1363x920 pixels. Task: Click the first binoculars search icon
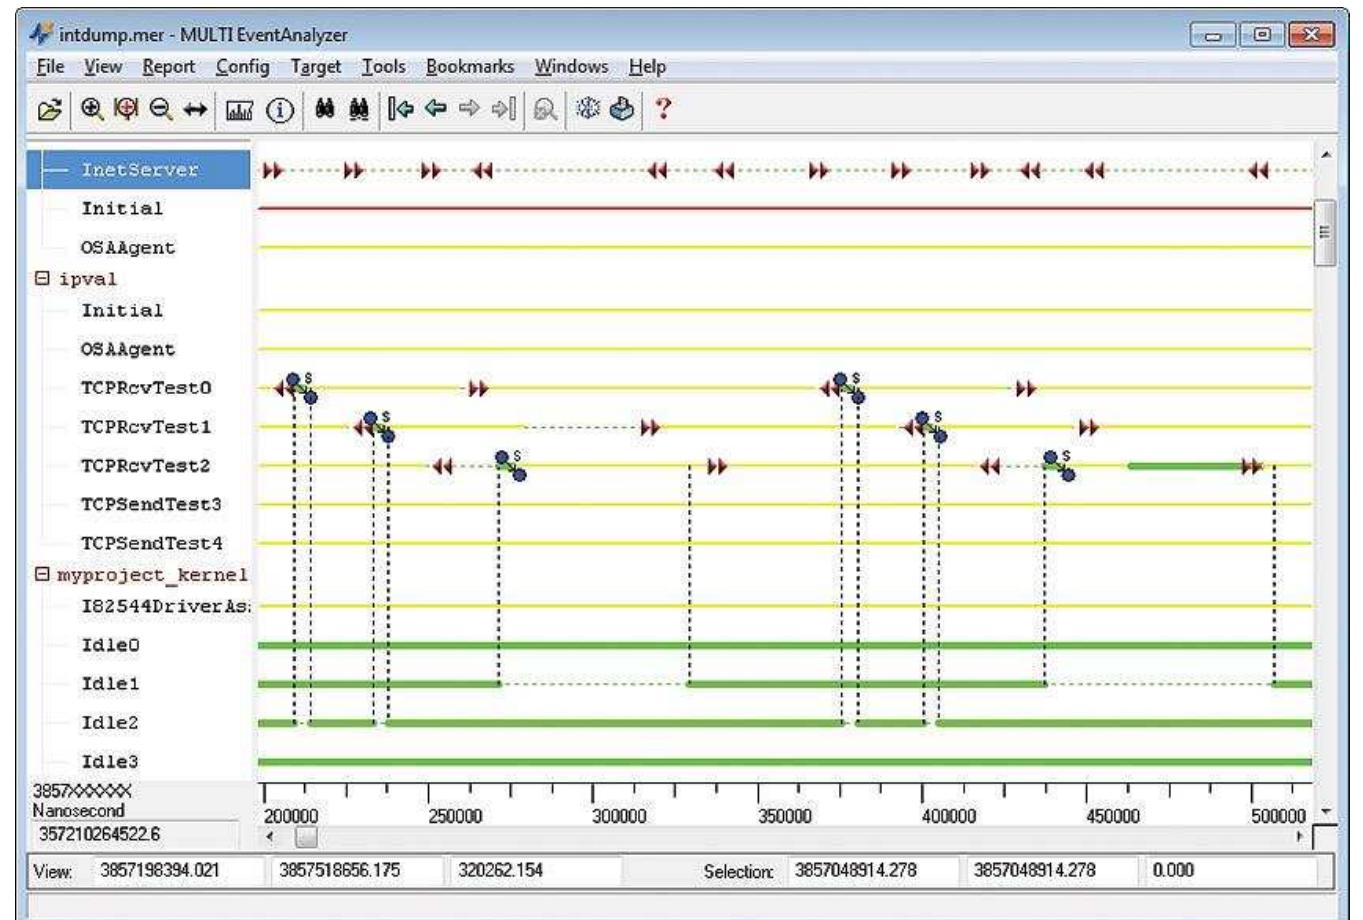pyautogui.click(x=324, y=110)
